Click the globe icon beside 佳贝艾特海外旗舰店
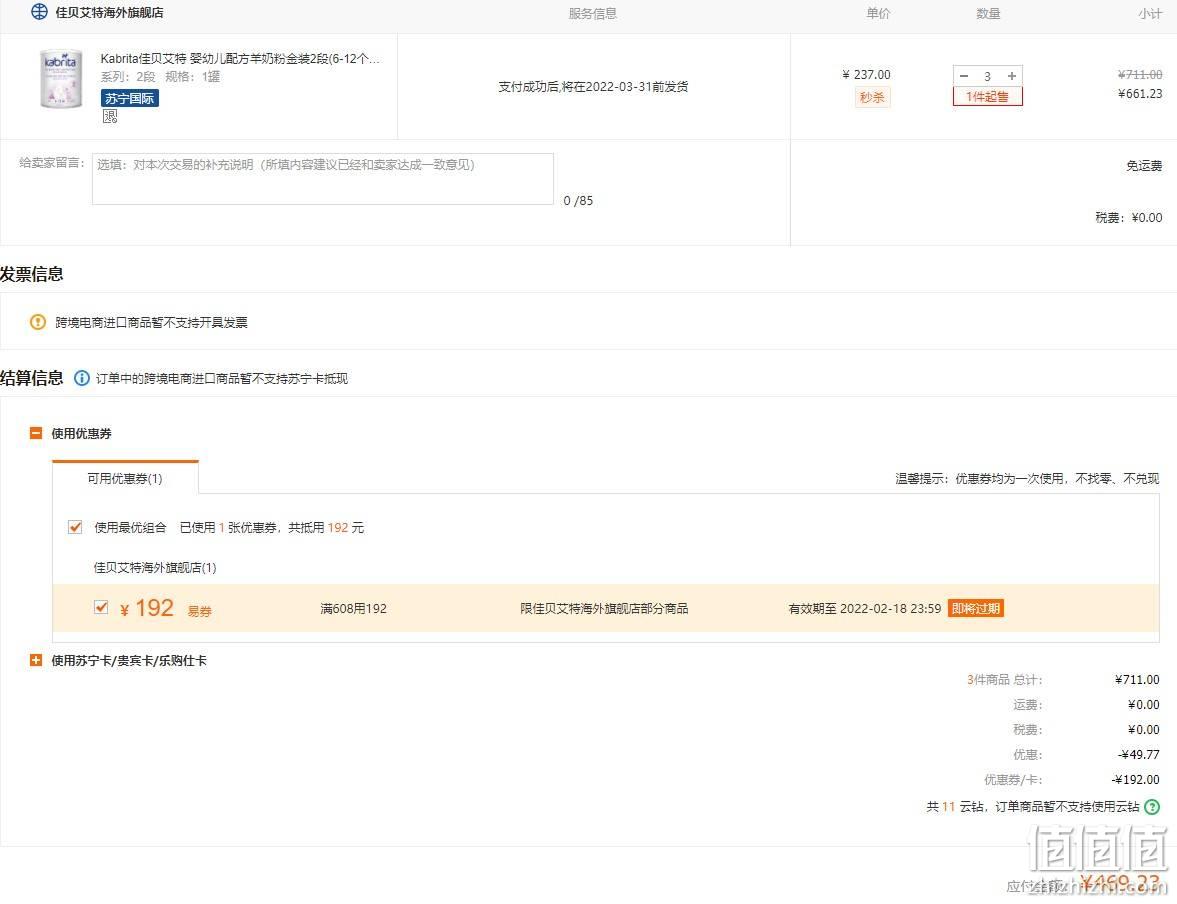This screenshot has height=904, width=1177. click(39, 12)
